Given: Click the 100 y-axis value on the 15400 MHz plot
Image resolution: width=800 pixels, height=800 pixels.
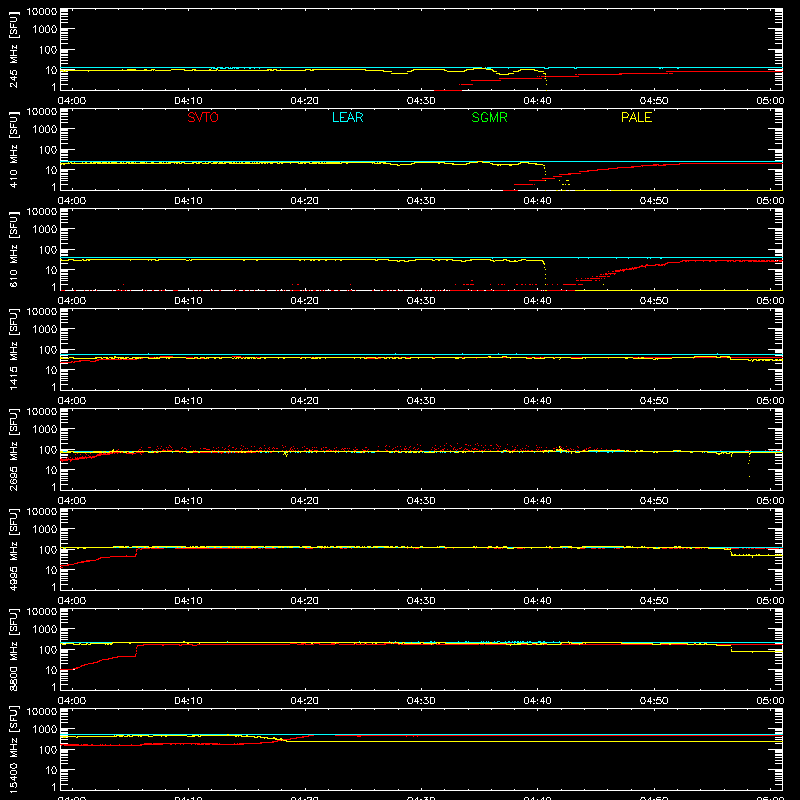Looking at the screenshot, I should click(x=48, y=750).
